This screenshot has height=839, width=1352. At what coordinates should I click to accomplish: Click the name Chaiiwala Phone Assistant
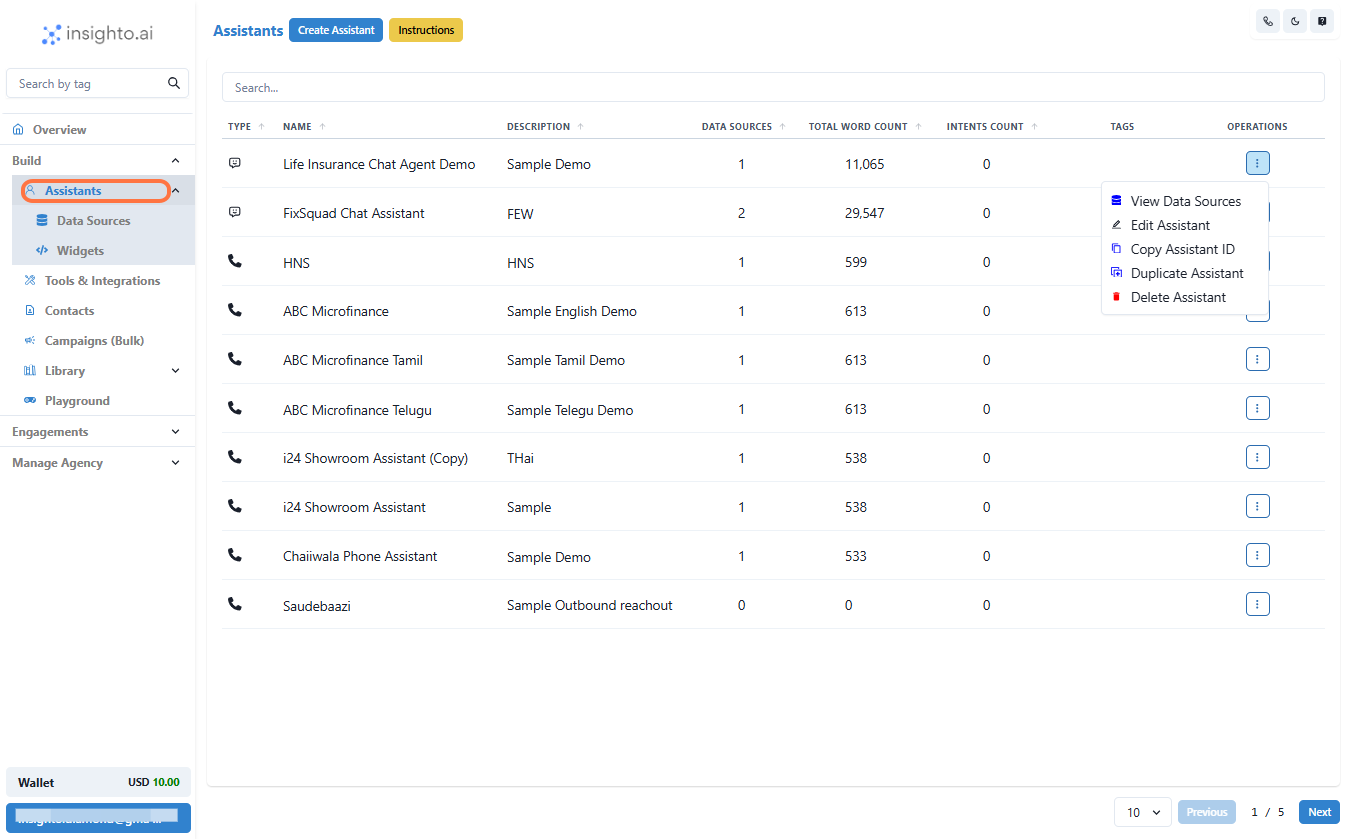point(360,556)
